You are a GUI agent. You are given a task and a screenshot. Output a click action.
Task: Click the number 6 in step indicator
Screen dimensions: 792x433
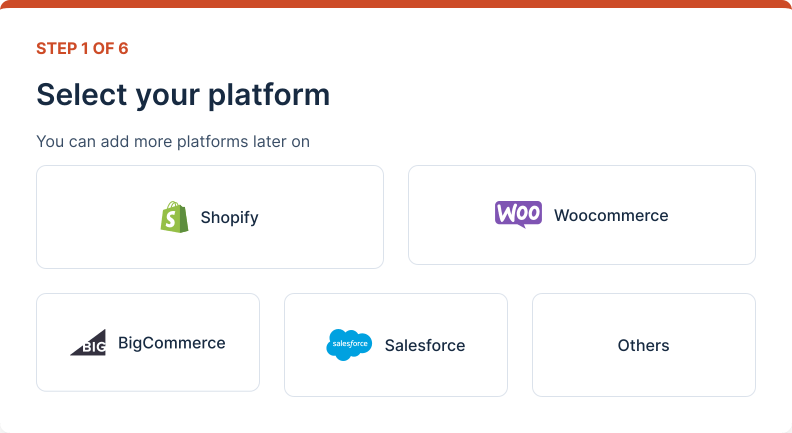pos(123,48)
